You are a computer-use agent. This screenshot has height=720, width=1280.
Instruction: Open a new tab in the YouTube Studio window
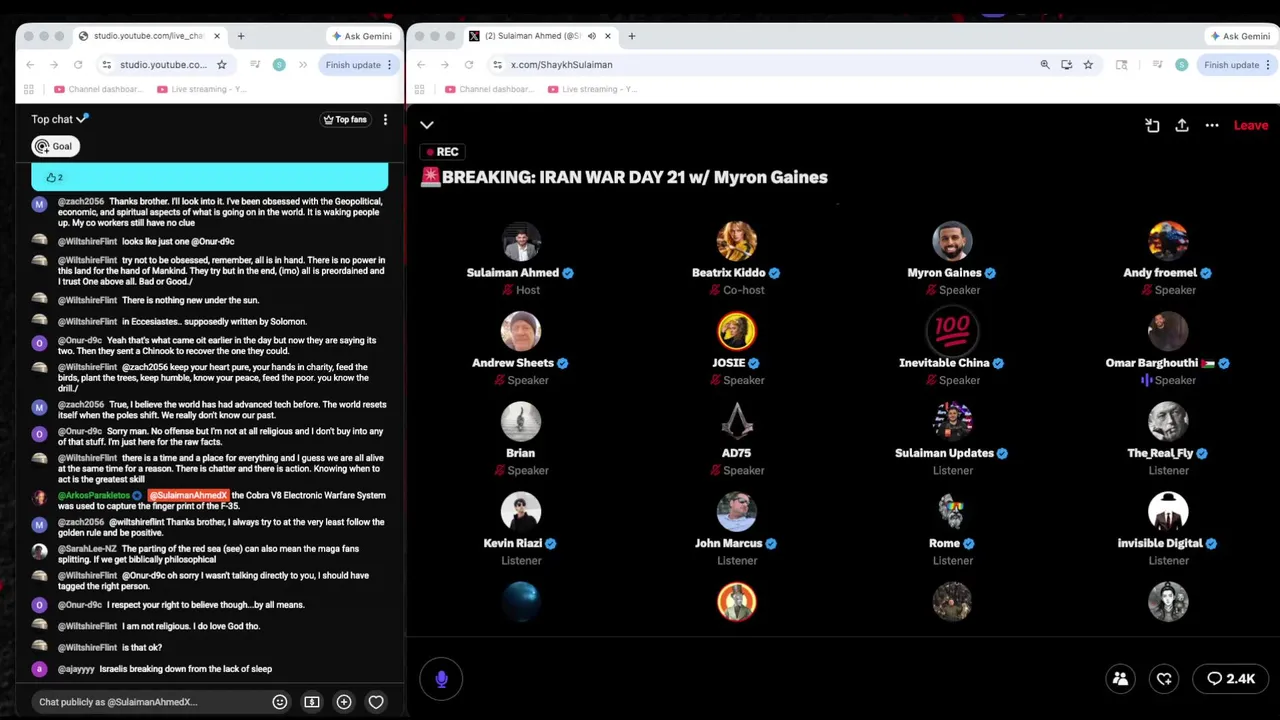pyautogui.click(x=241, y=36)
